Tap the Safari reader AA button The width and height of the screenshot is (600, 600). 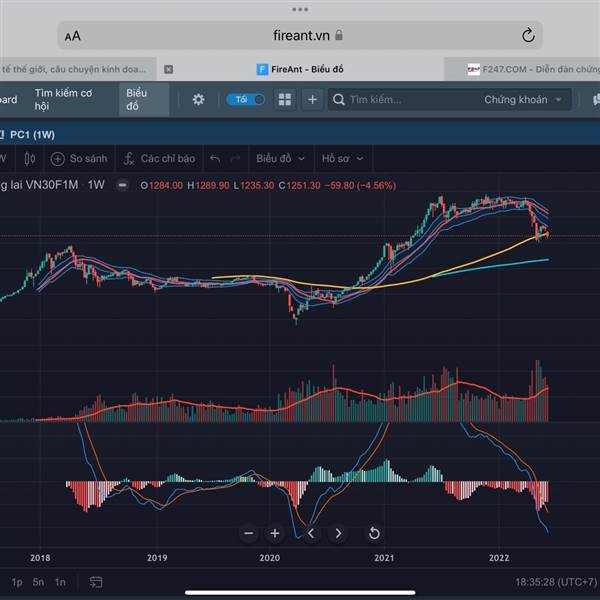(x=73, y=36)
